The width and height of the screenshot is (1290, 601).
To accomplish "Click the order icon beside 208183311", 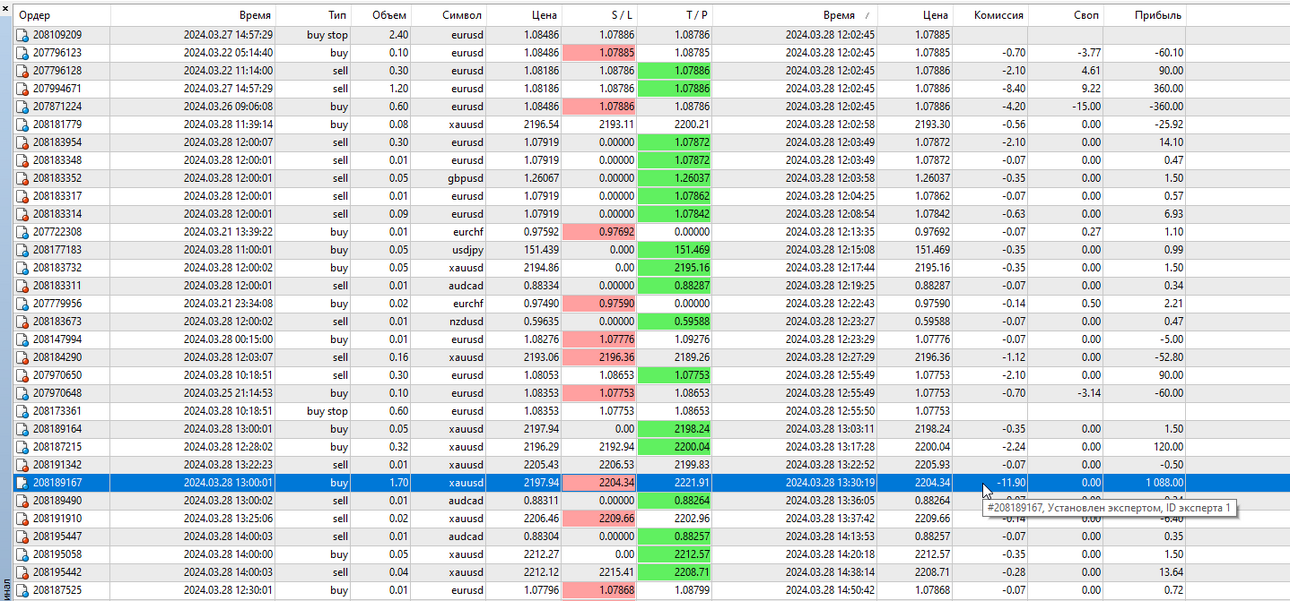I will click(x=23, y=286).
